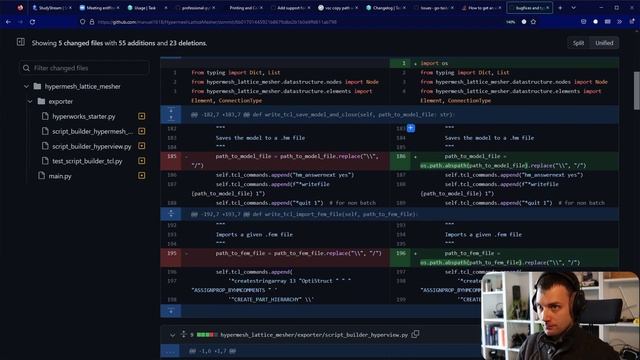The image size is (640, 360).
Task: List all tabs dropdown arrow
Action: tap(573, 8)
